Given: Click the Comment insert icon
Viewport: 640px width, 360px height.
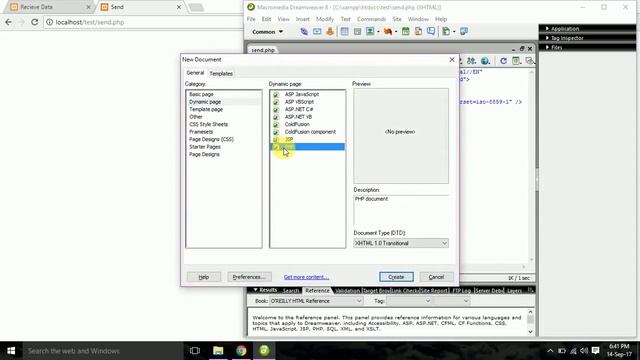Looking at the screenshot, I should click(431, 31).
